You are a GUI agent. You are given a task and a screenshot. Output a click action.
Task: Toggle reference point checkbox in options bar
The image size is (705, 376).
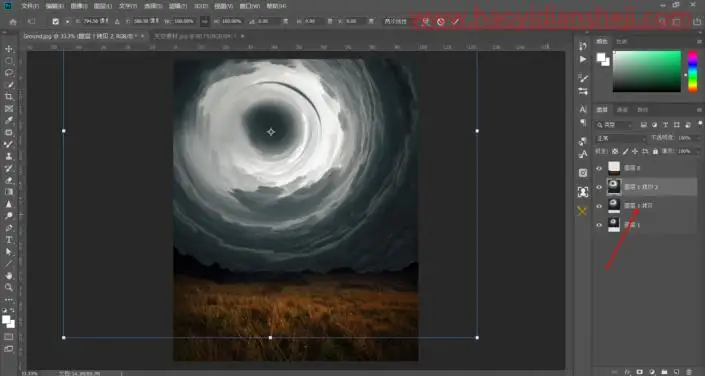(55, 21)
